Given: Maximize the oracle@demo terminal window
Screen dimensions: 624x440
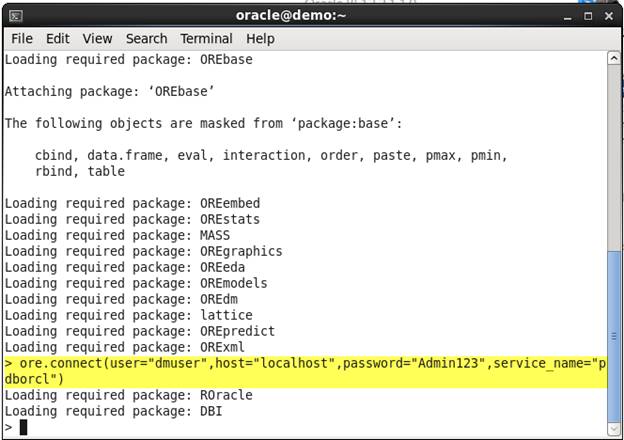Looking at the screenshot, I should click(x=588, y=15).
